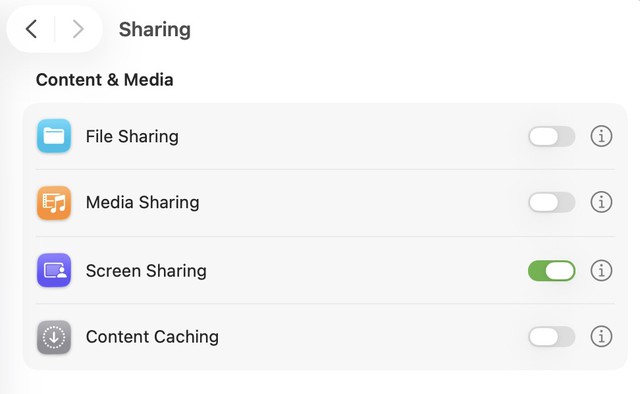This screenshot has height=394, width=640.
Task: Disable the Screen Sharing toggle
Action: (552, 270)
